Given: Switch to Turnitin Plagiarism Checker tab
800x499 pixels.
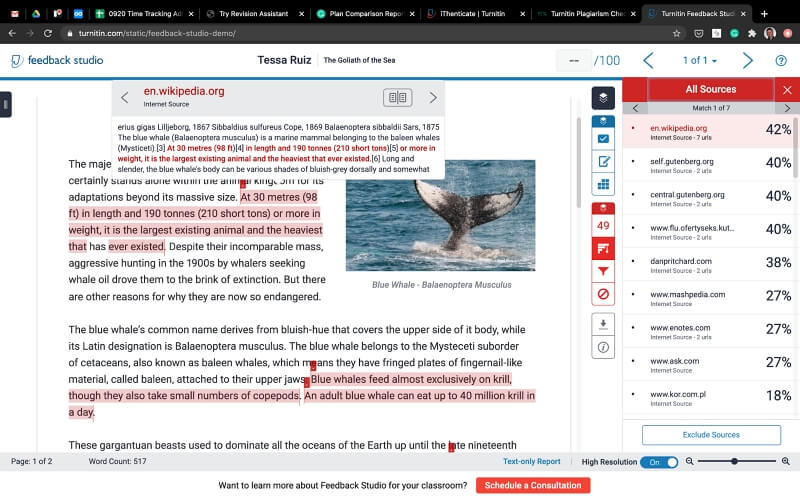Looking at the screenshot, I should point(587,14).
